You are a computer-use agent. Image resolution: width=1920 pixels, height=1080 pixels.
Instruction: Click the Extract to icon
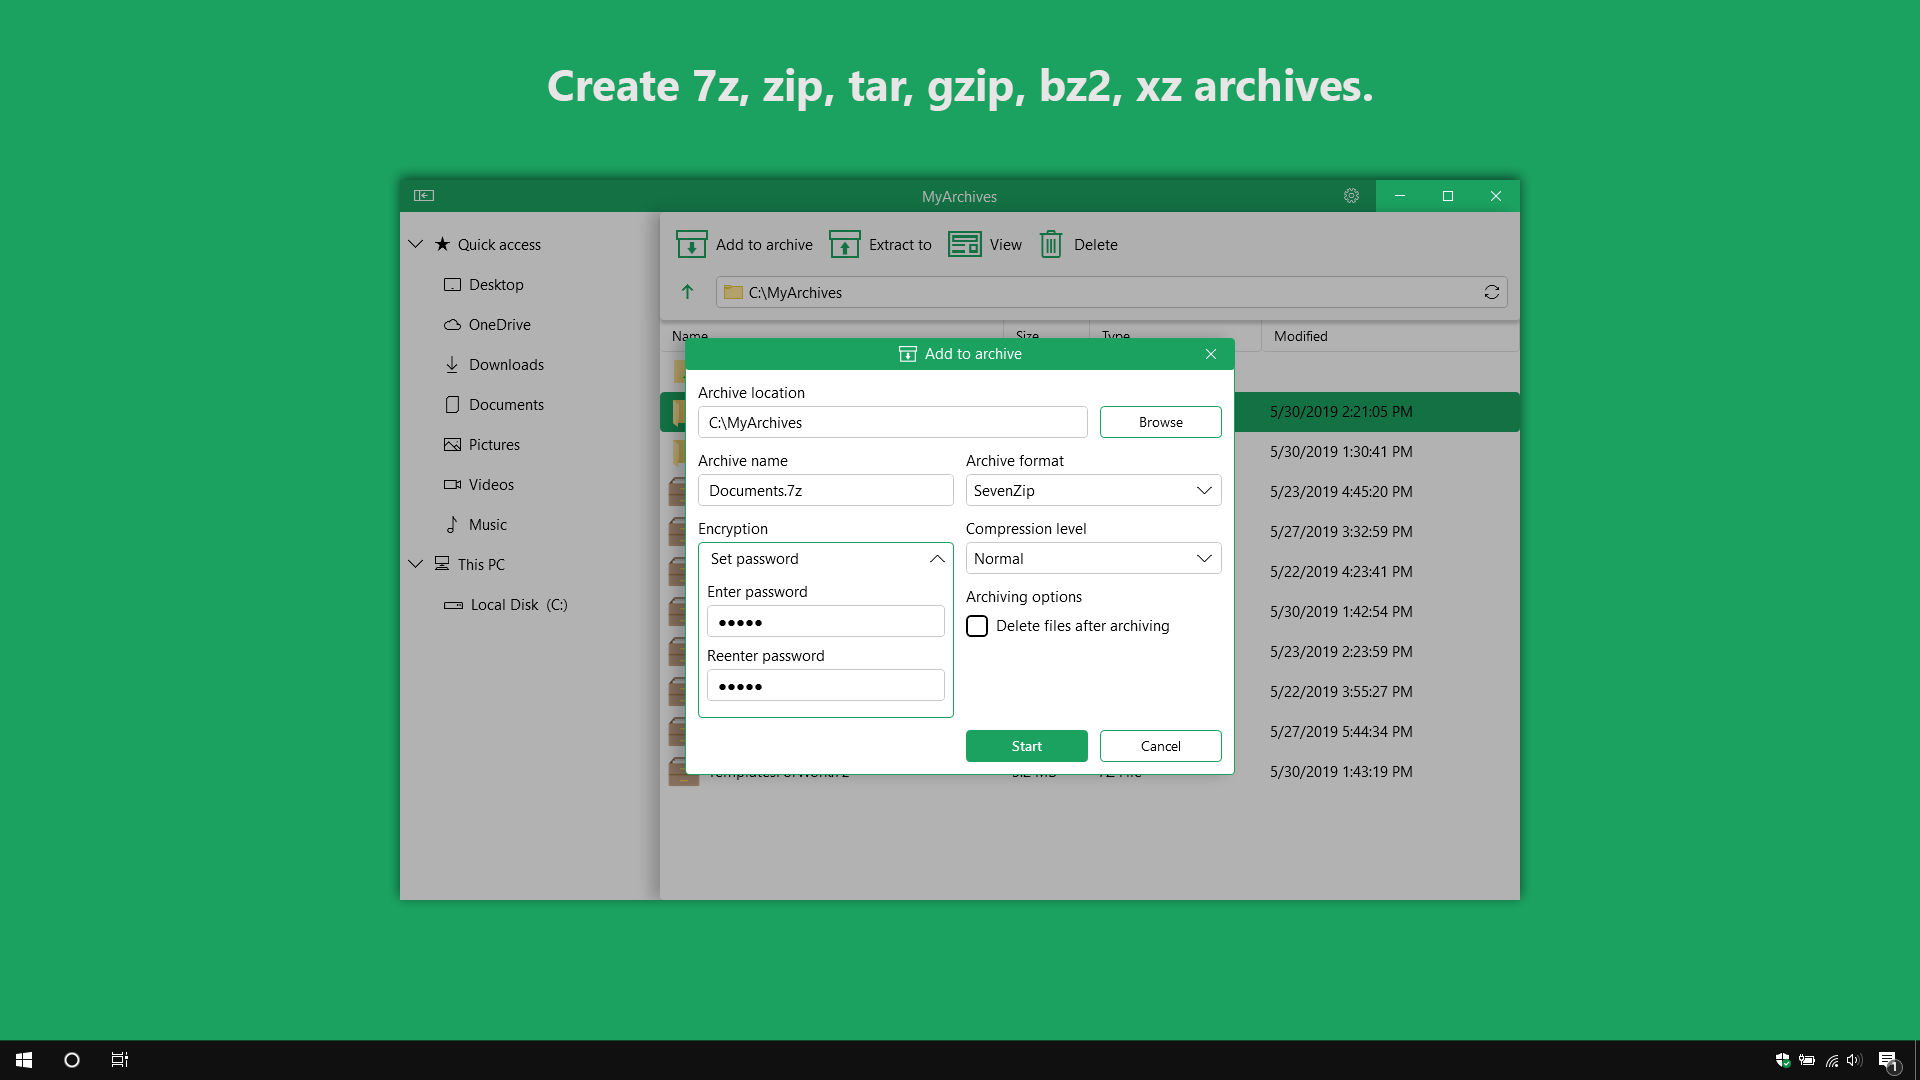(843, 244)
